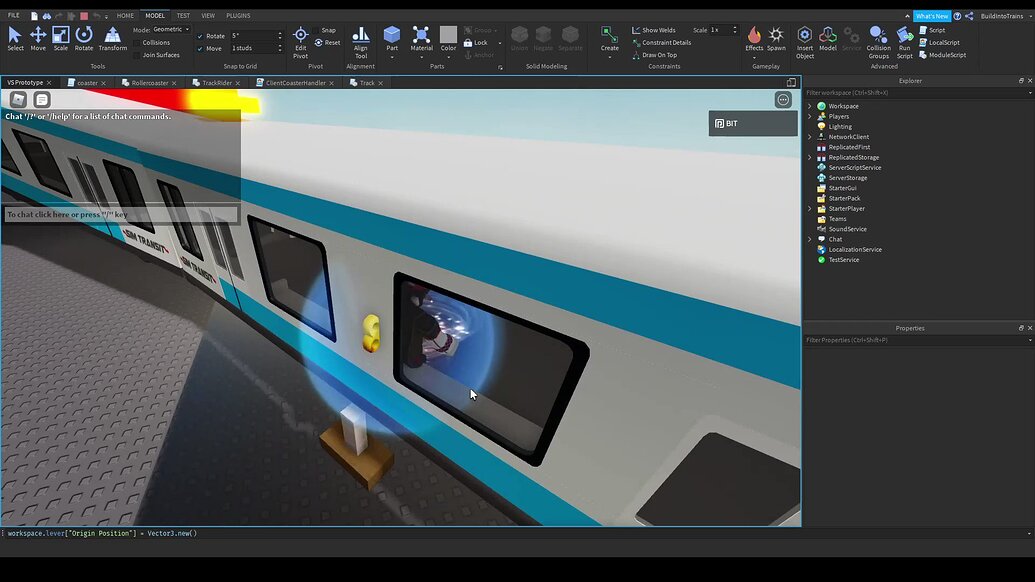This screenshot has width=1035, height=582.
Task: Reset the pivot with Reset
Action: [327, 43]
